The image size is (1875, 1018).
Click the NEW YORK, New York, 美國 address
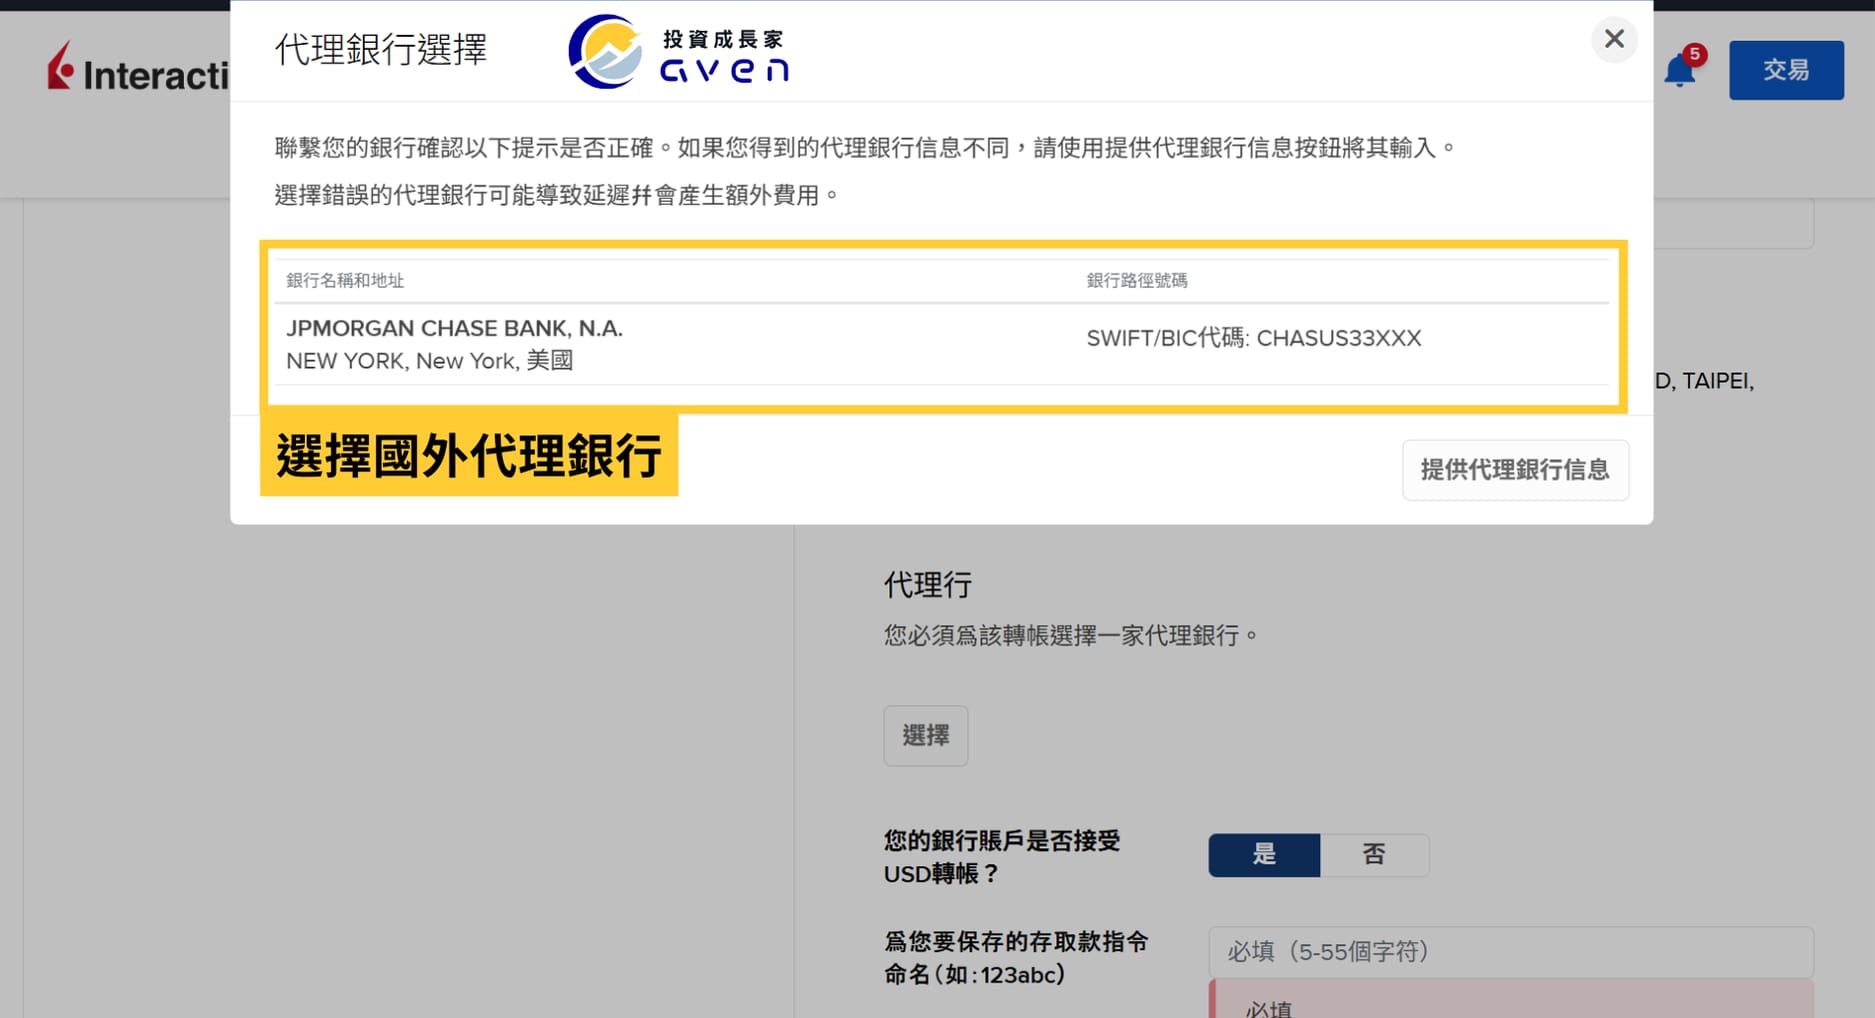429,361
